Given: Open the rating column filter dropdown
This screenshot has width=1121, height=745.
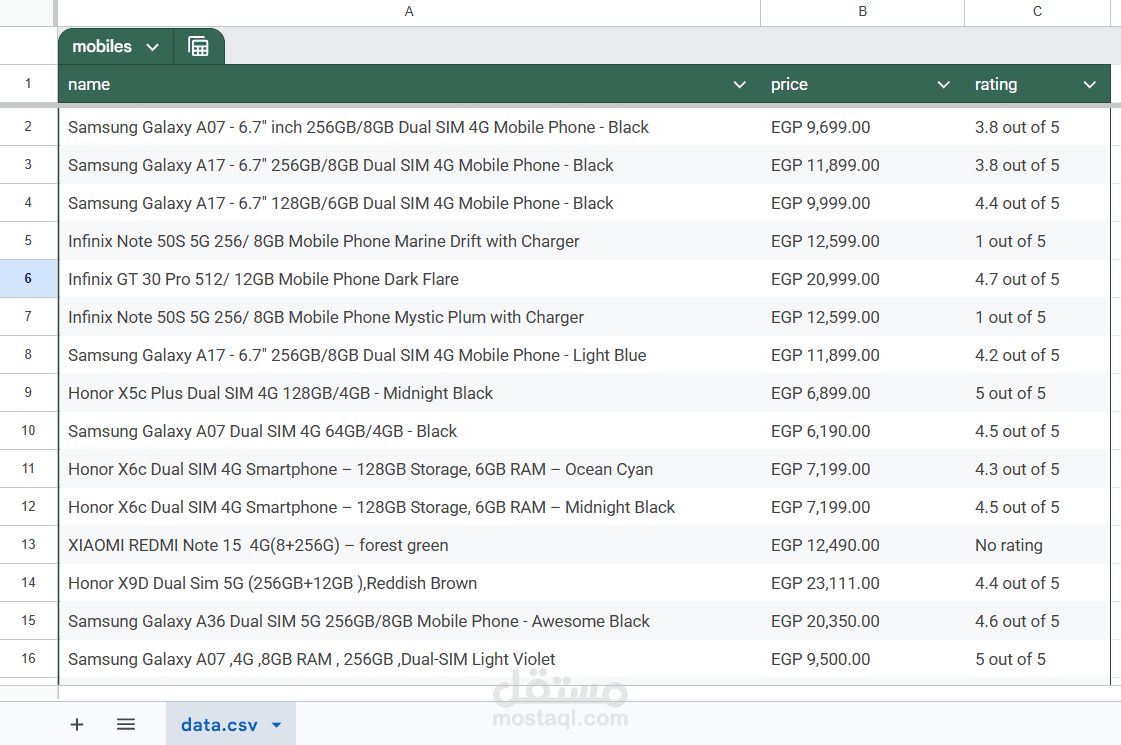Looking at the screenshot, I should point(1089,84).
